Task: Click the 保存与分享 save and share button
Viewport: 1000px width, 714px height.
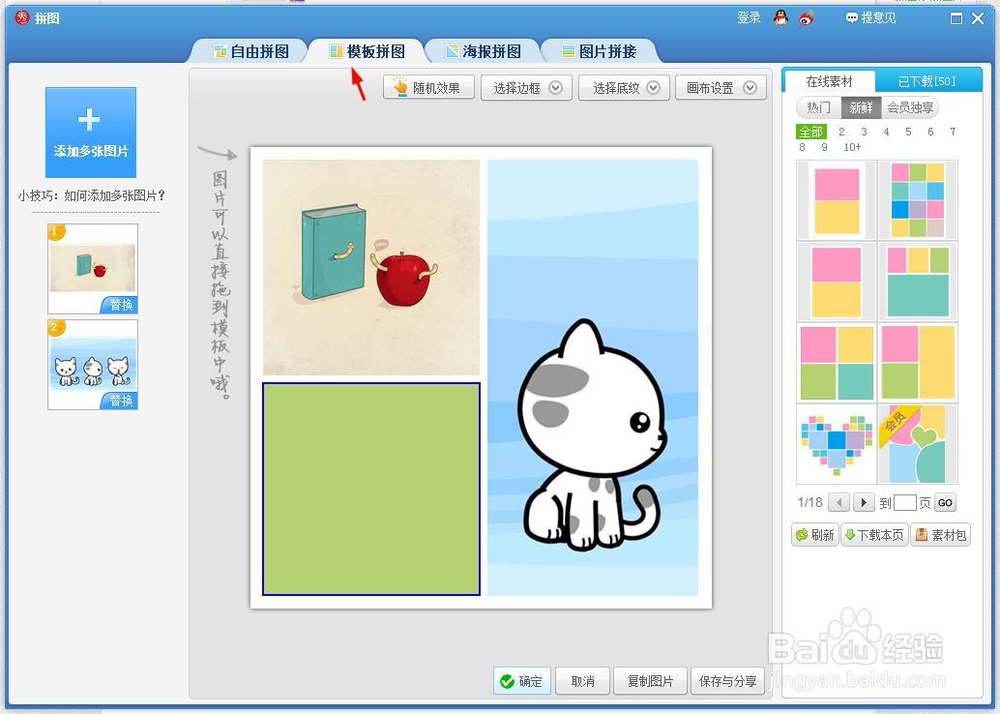Action: 728,681
